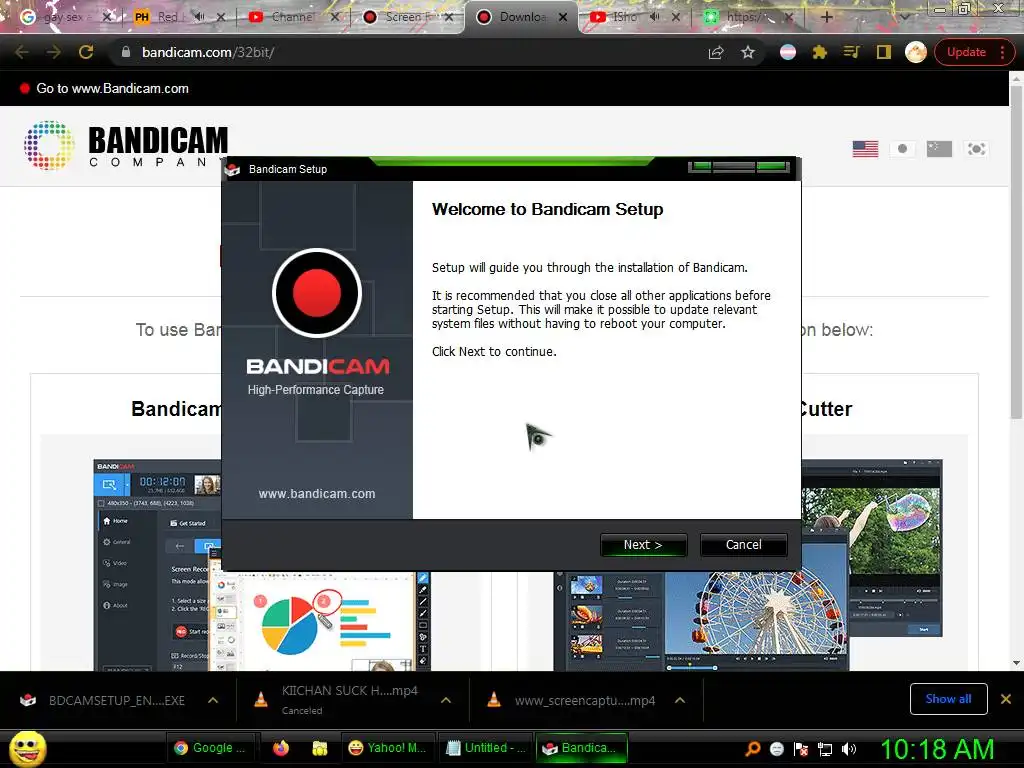The width and height of the screenshot is (1024, 768).
Task: Open the media control playlist icon
Action: point(851,52)
